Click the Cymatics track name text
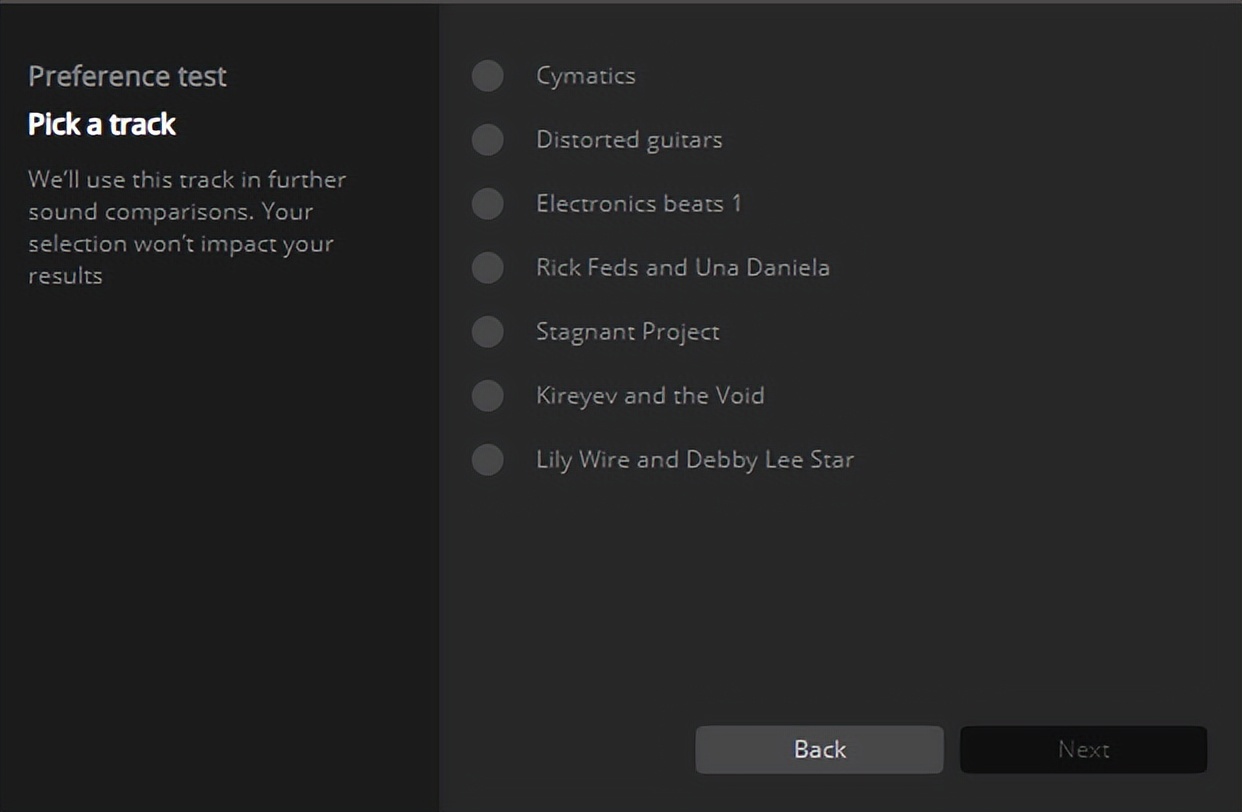This screenshot has width=1242, height=812. (x=585, y=76)
